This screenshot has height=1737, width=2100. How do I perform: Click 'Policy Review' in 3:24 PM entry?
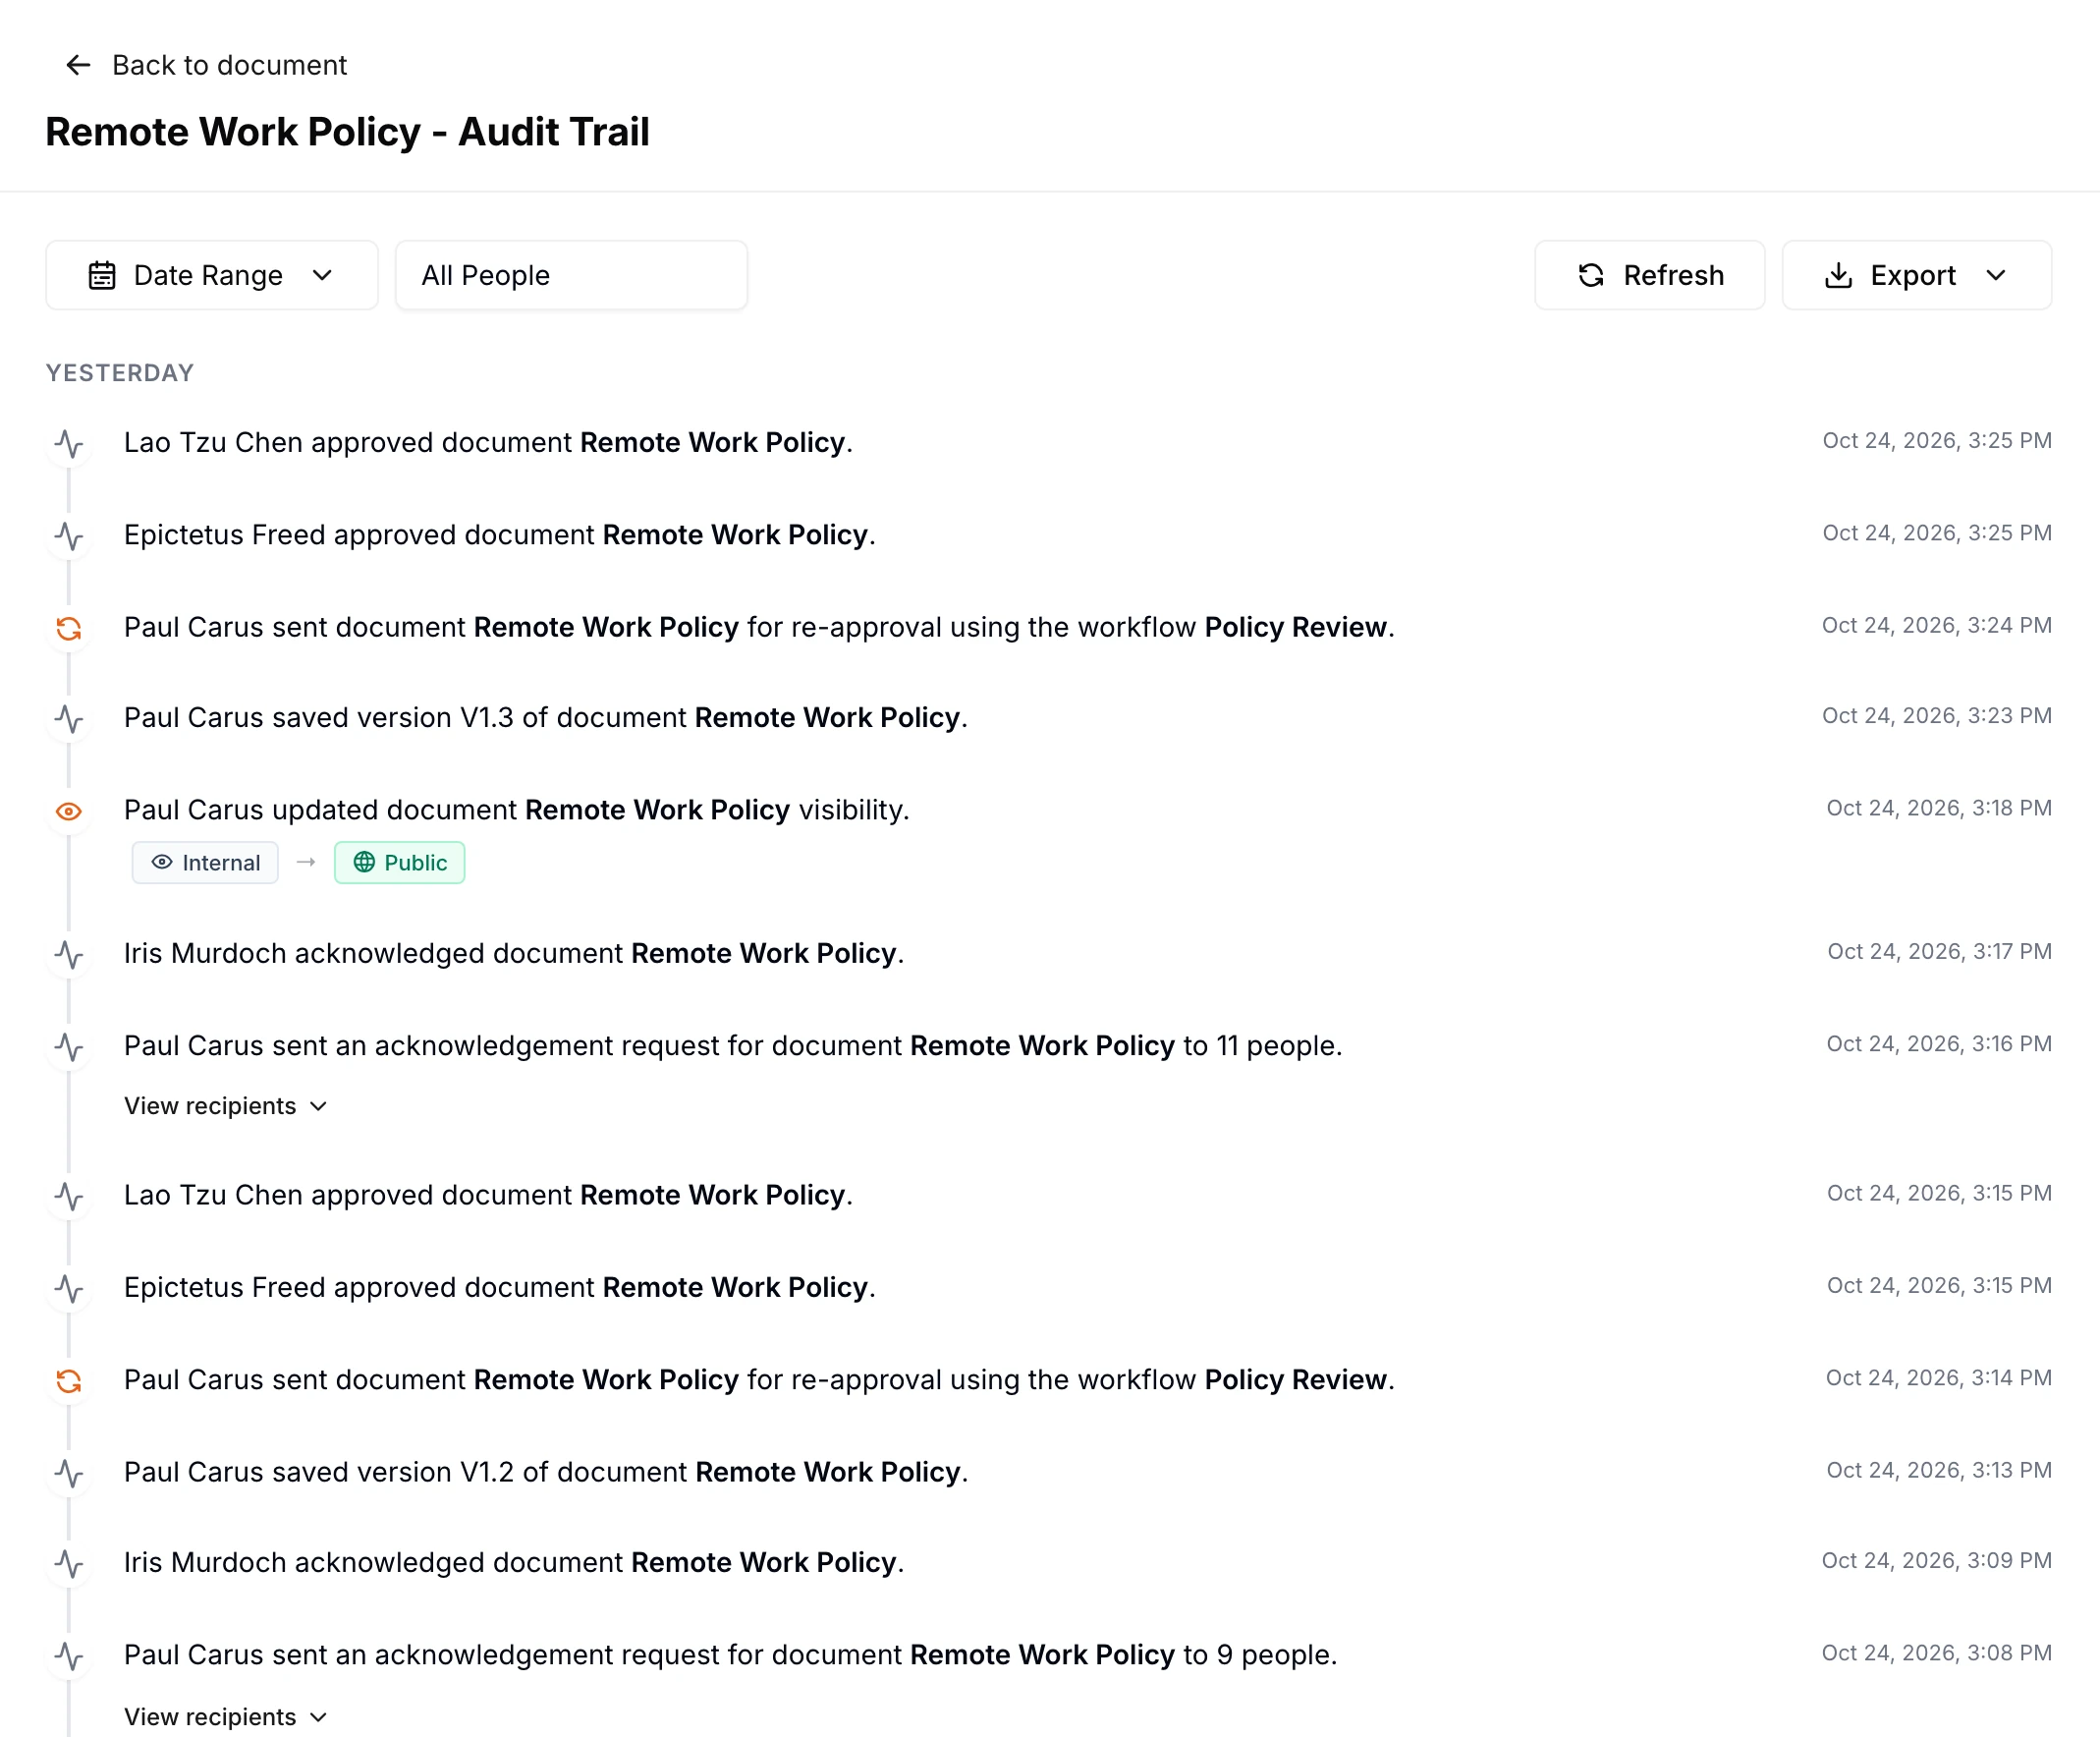[x=1296, y=627]
